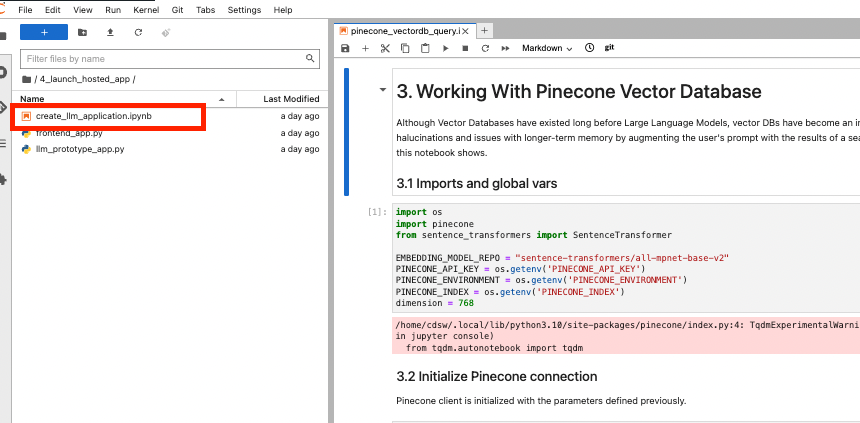
Task: Click the running kernels sidebar icon
Action: click(x=3, y=72)
